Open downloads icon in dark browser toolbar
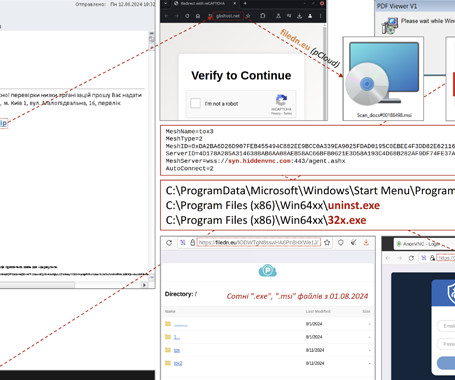455x380 pixels. point(299,16)
